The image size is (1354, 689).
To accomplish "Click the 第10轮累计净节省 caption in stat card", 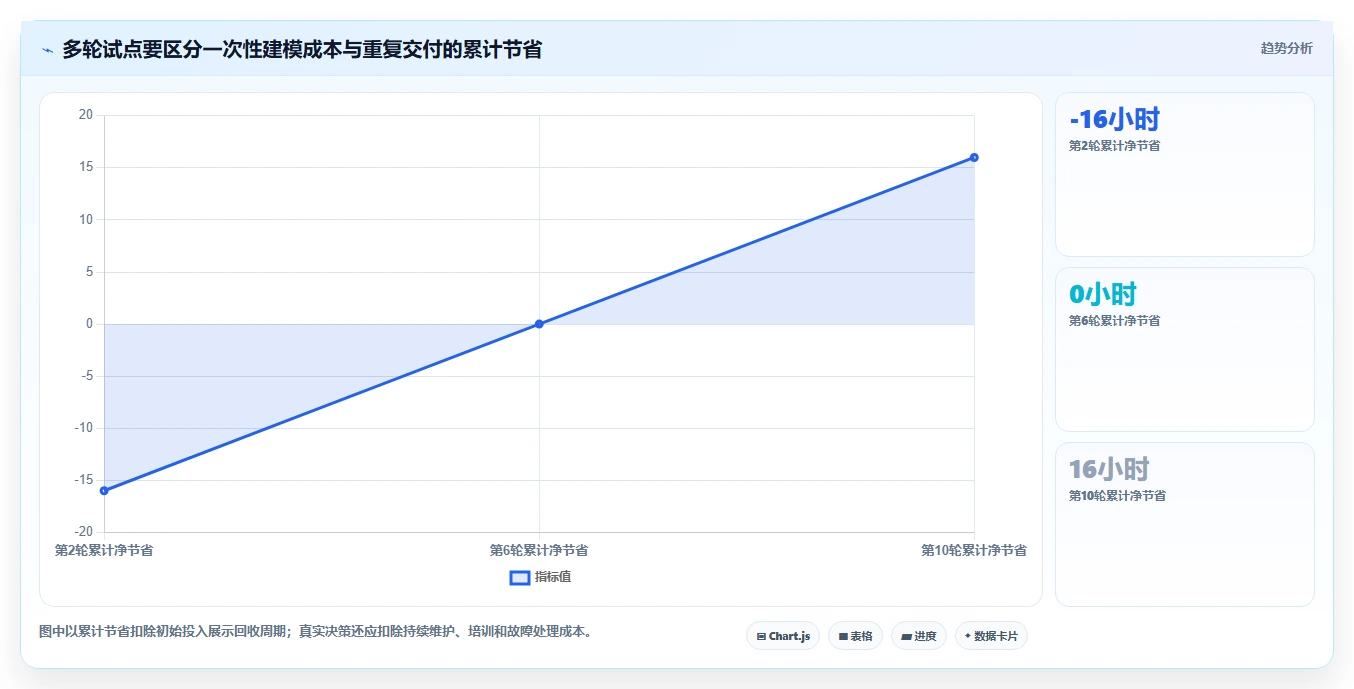I will click(x=1117, y=496).
